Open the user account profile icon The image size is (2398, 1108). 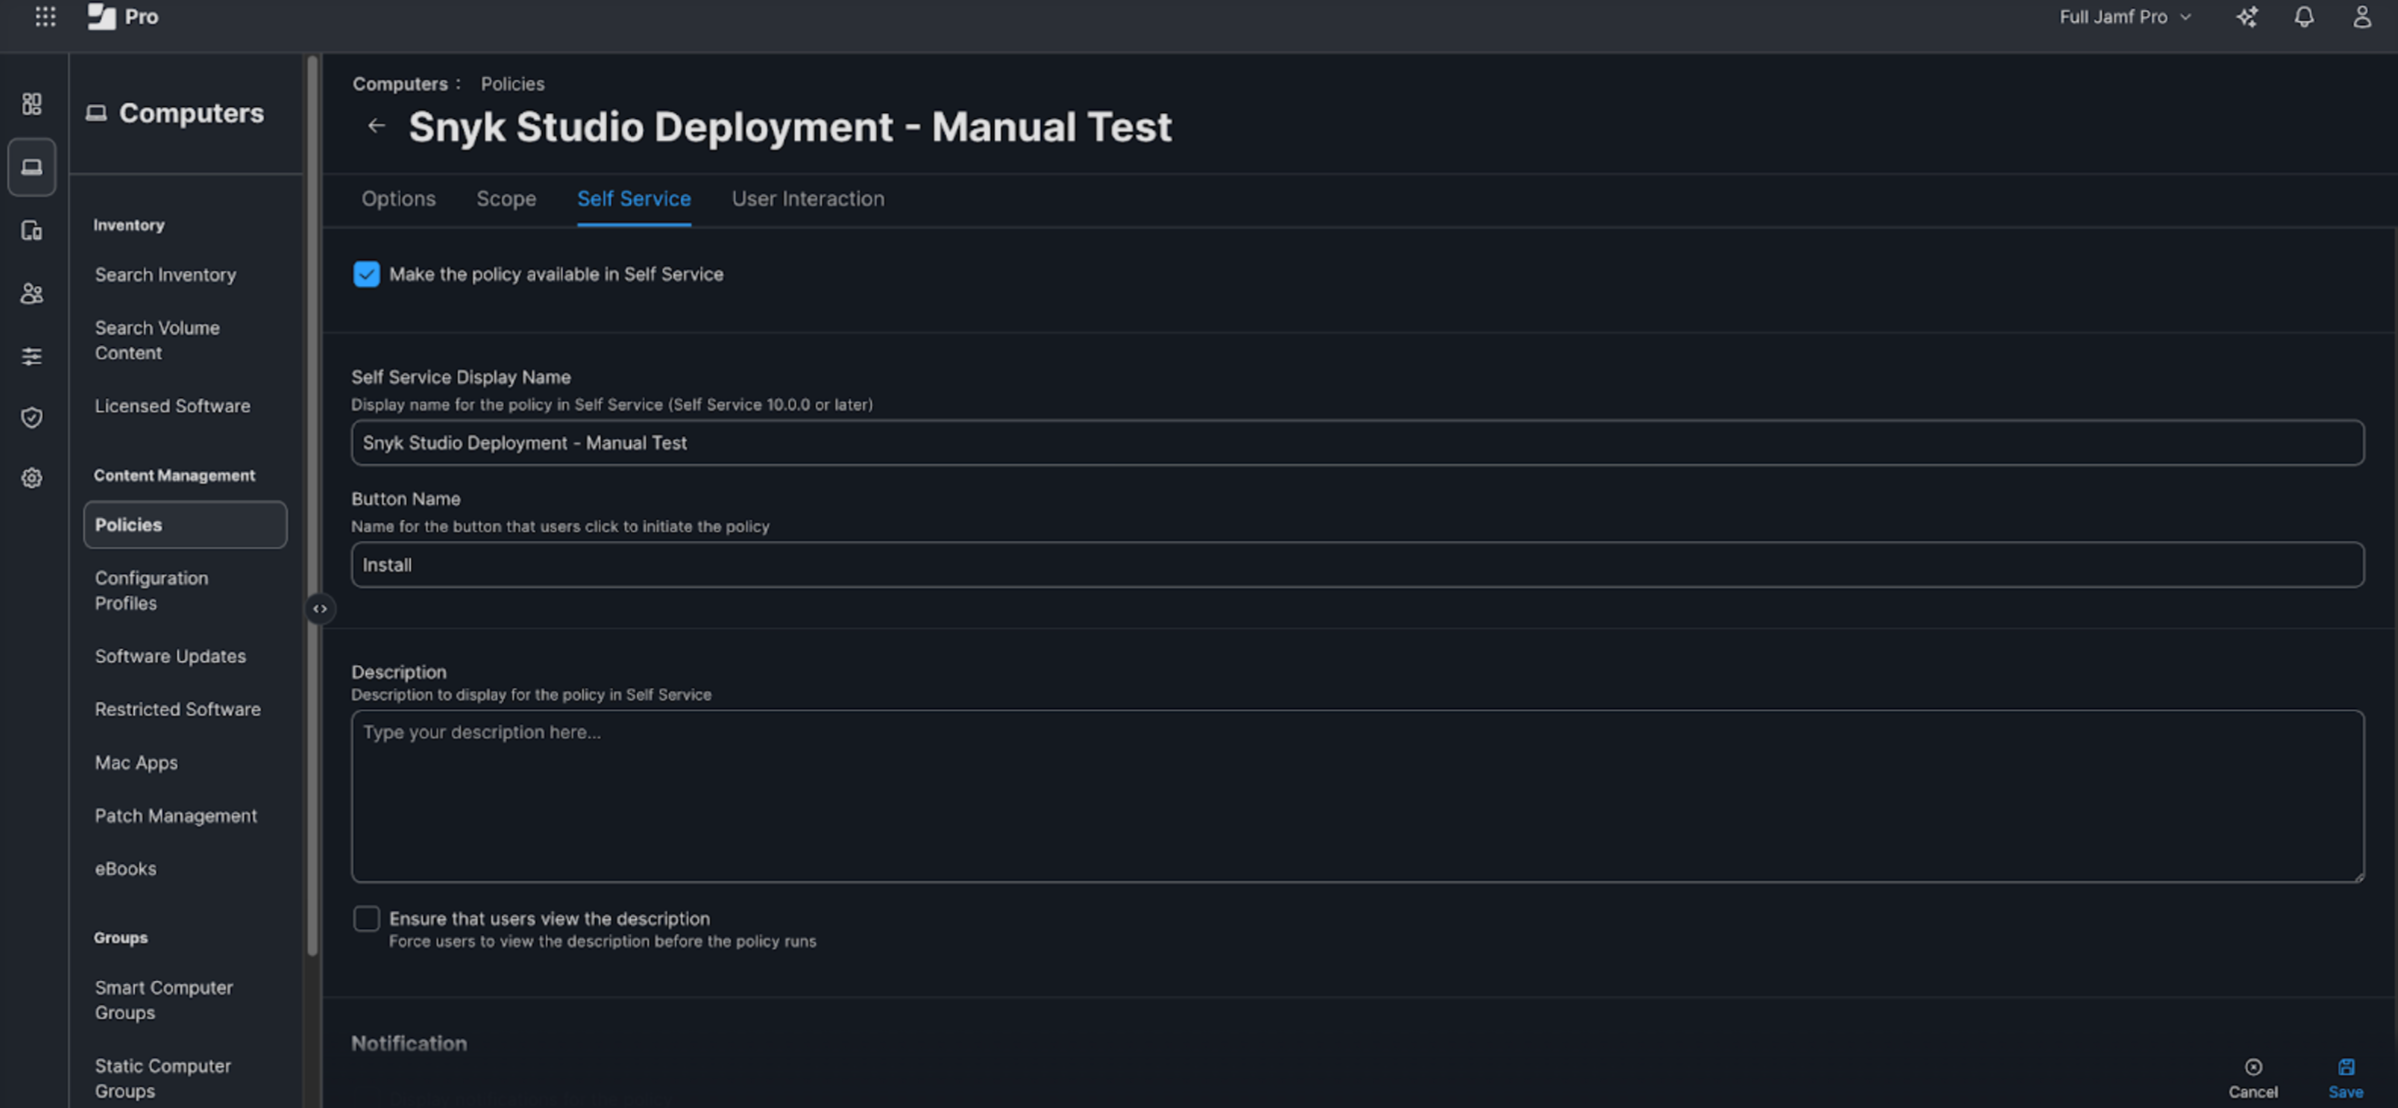(x=2362, y=17)
